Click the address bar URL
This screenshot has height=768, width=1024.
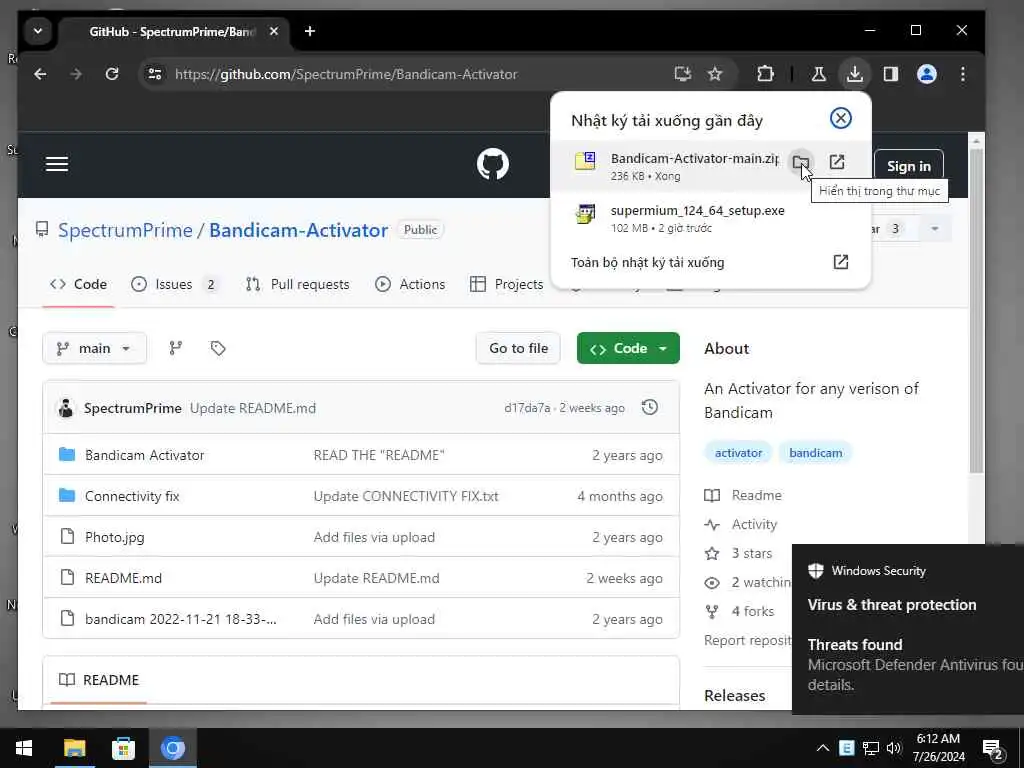(x=346, y=74)
